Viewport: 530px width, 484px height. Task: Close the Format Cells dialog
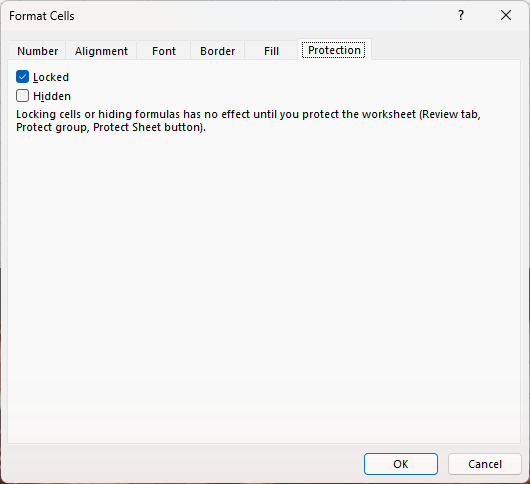pos(506,15)
